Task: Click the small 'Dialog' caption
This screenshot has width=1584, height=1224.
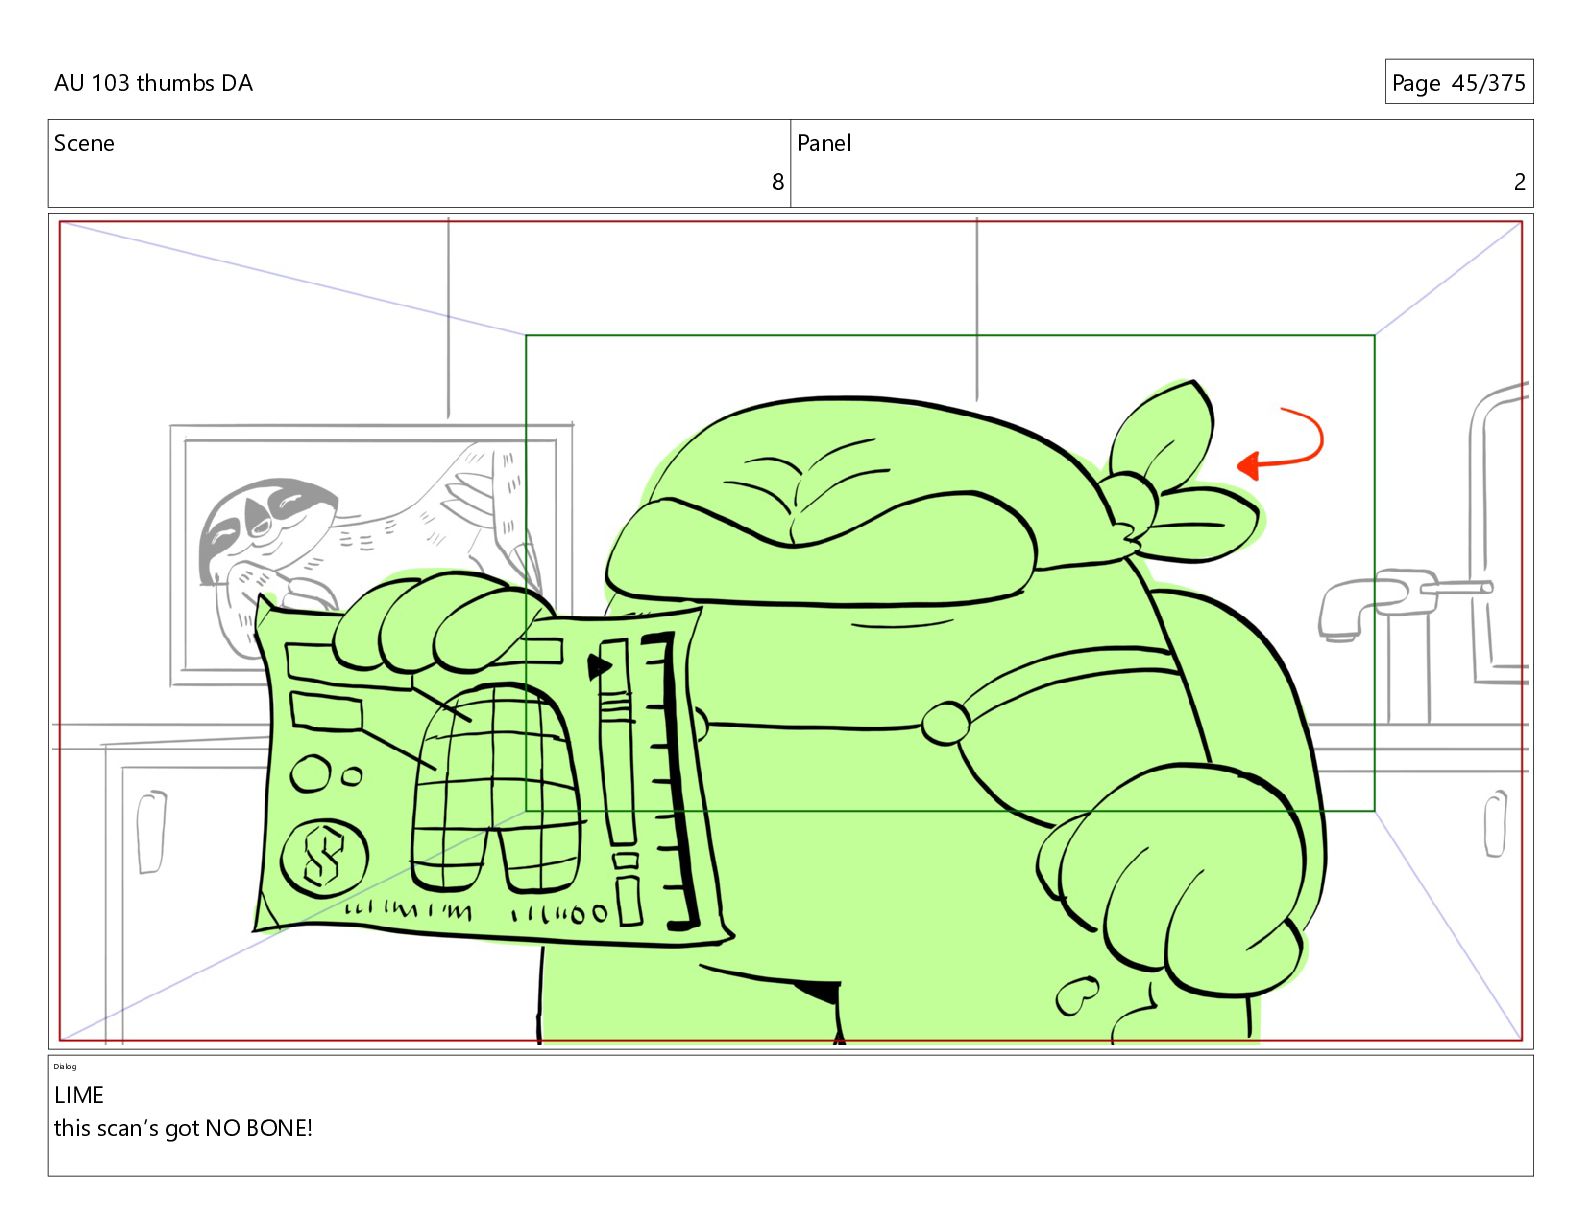Action: (x=65, y=1067)
